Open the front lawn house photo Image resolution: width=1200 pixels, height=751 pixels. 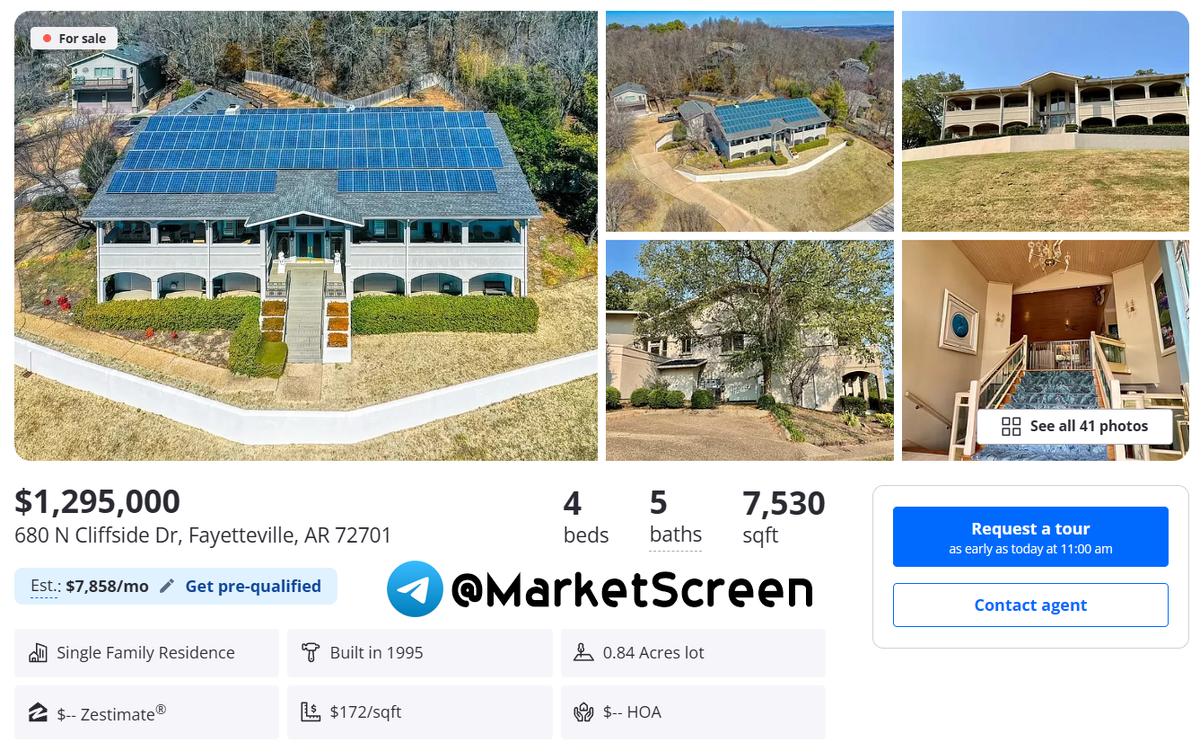pos(1045,121)
